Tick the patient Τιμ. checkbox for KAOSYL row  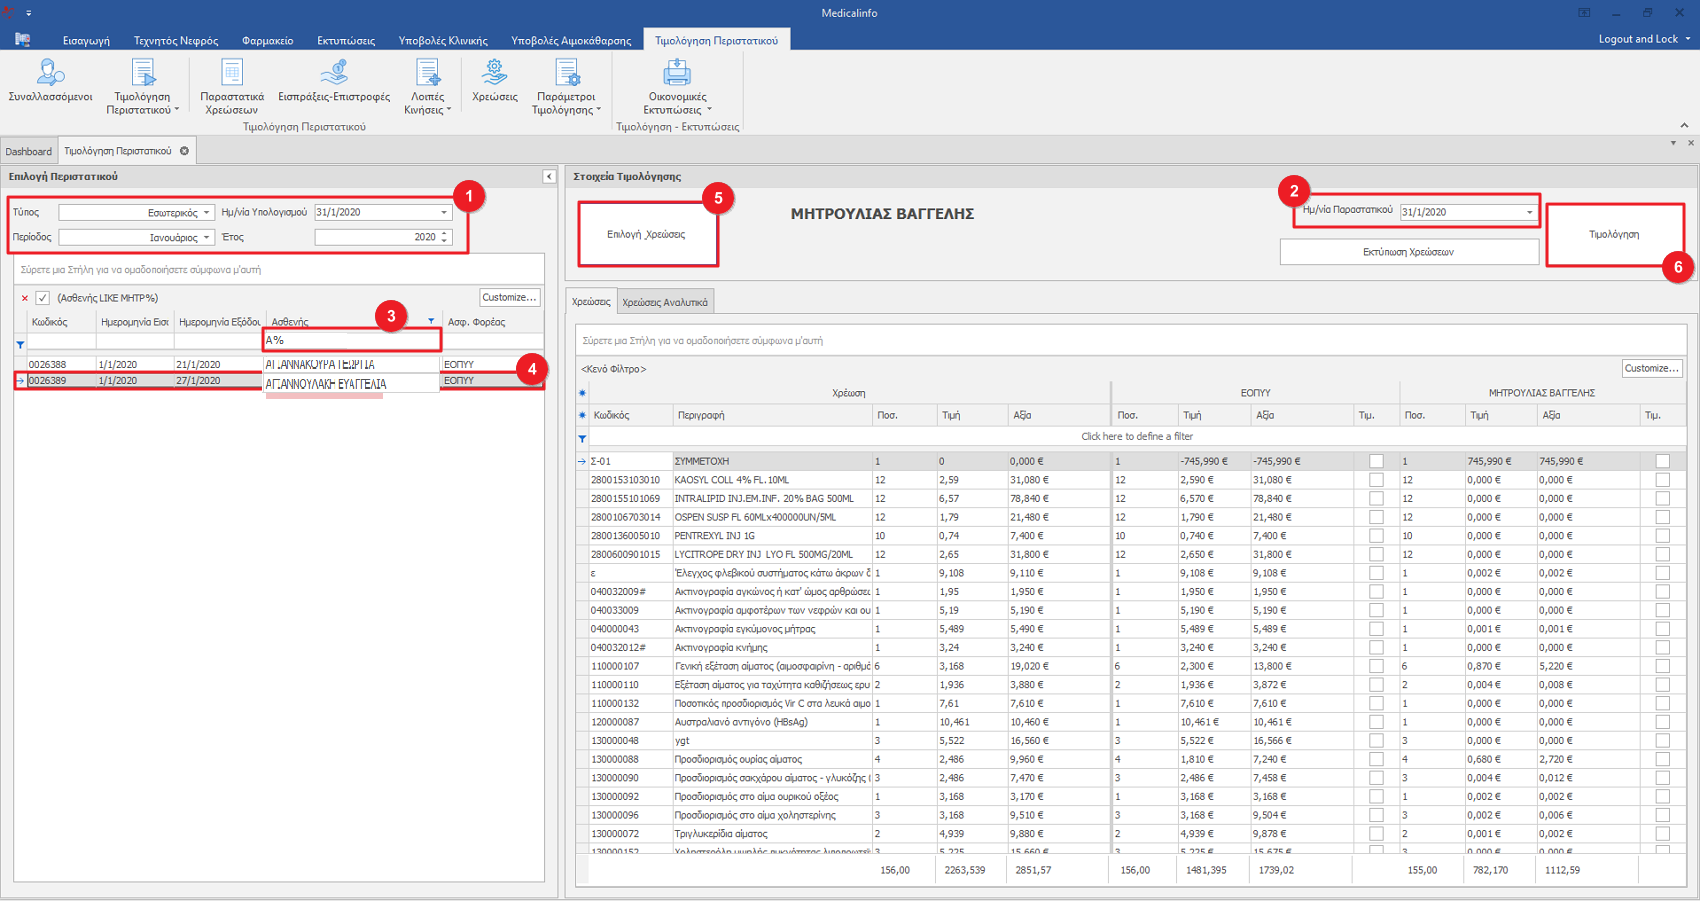pyautogui.click(x=1662, y=481)
